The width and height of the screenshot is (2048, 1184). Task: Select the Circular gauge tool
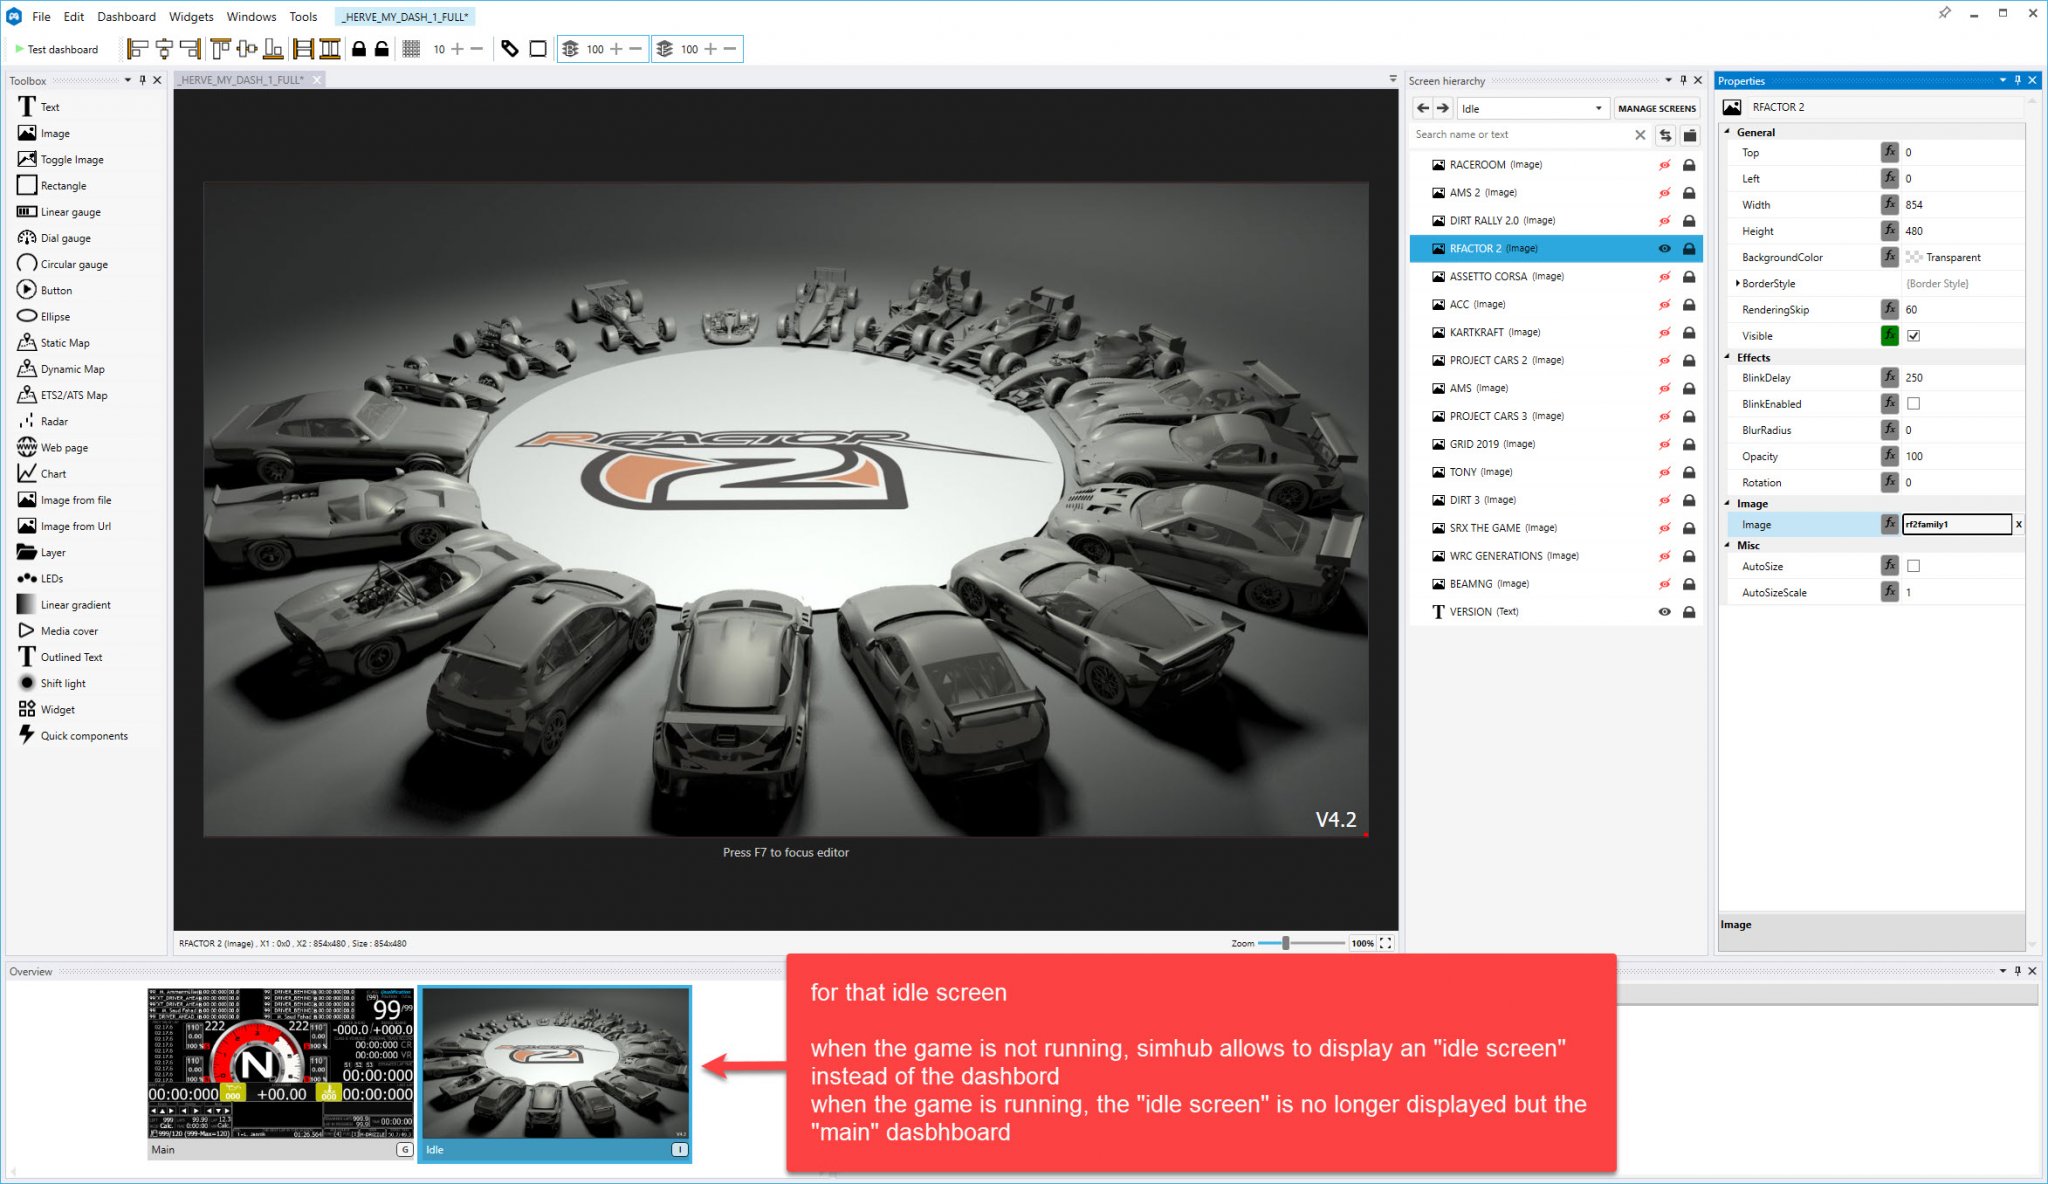[62, 264]
